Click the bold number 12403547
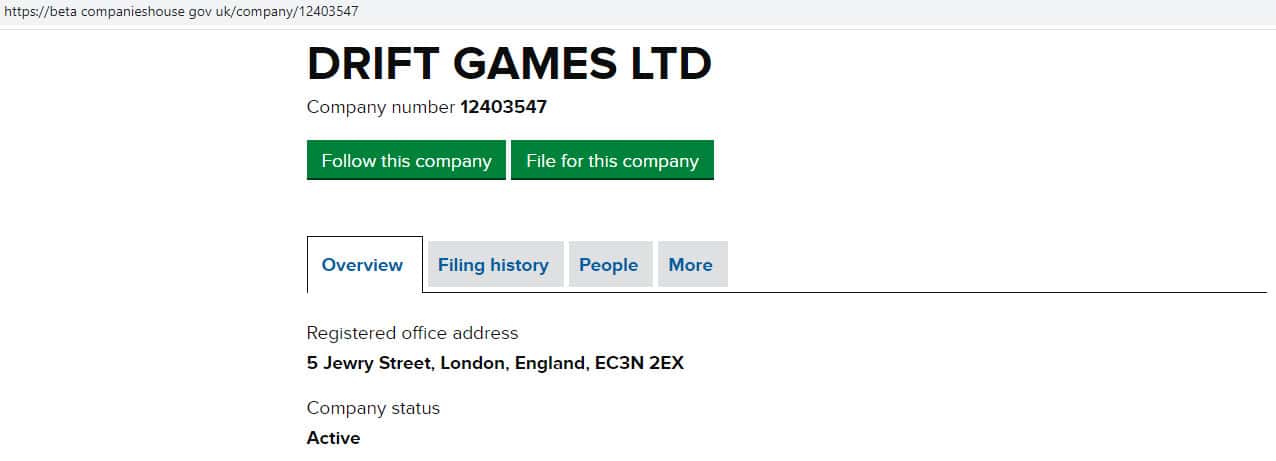 point(503,107)
